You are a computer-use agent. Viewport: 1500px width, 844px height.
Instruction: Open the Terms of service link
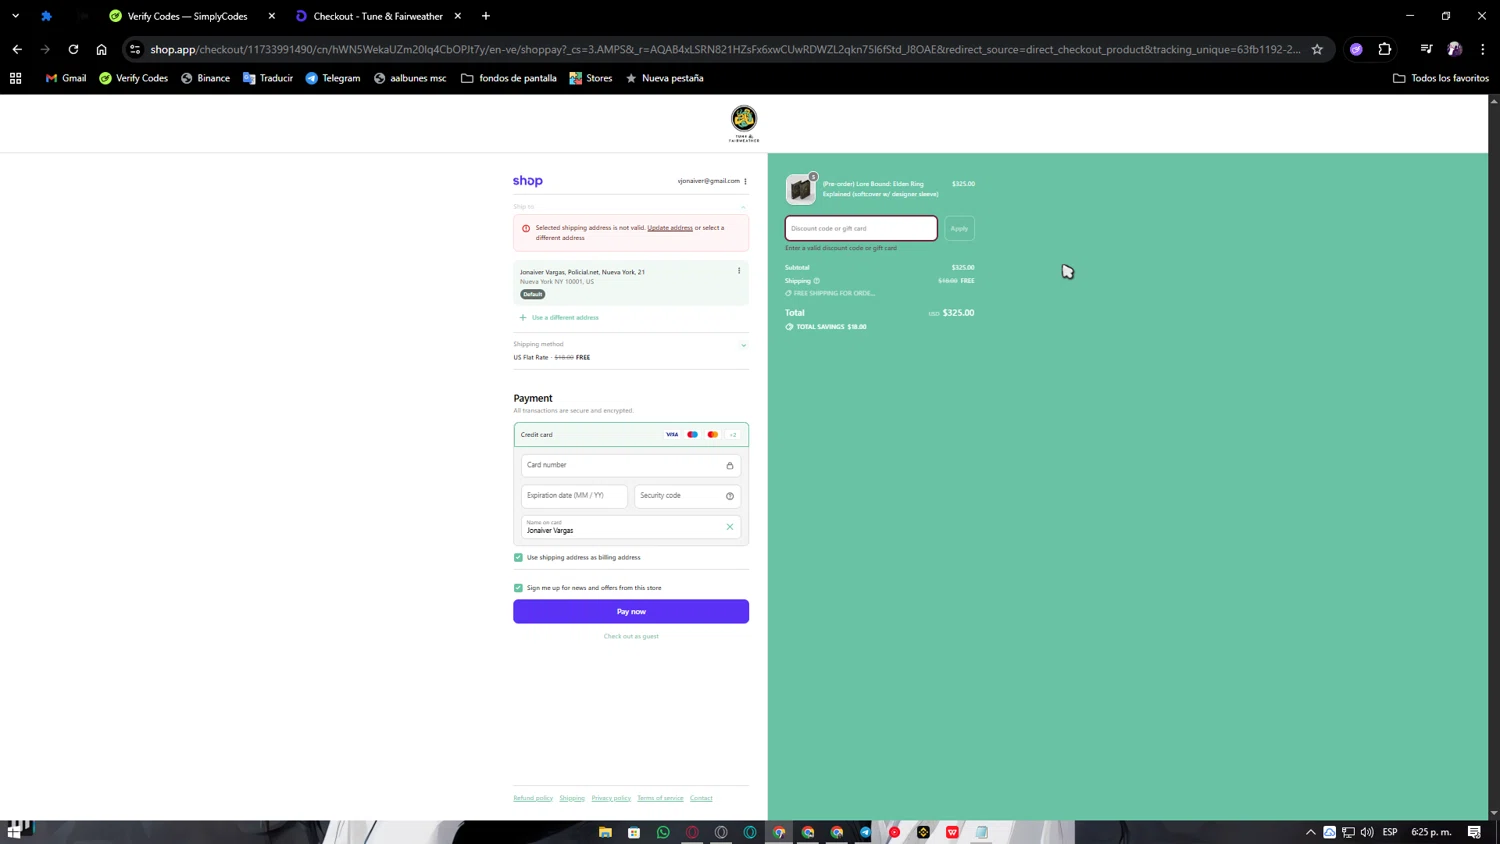[660, 798]
